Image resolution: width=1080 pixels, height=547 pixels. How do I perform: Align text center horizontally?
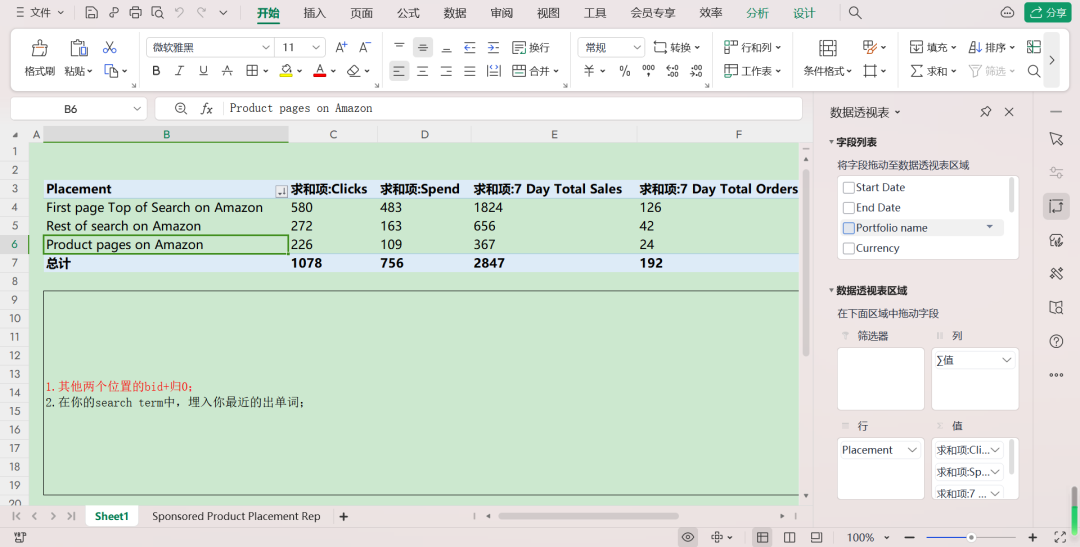pos(423,71)
